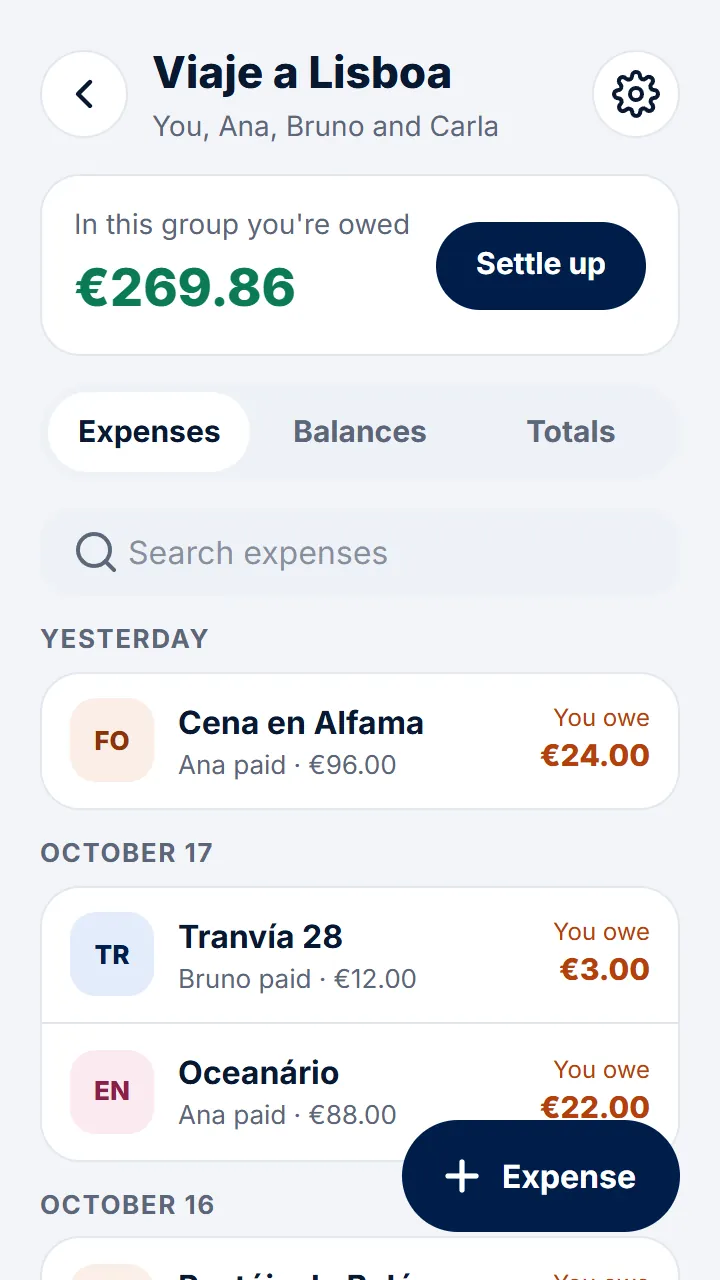This screenshot has height=1280, width=720.
Task: Tap the TR category badge for Tranvía 28
Action: [x=112, y=954]
